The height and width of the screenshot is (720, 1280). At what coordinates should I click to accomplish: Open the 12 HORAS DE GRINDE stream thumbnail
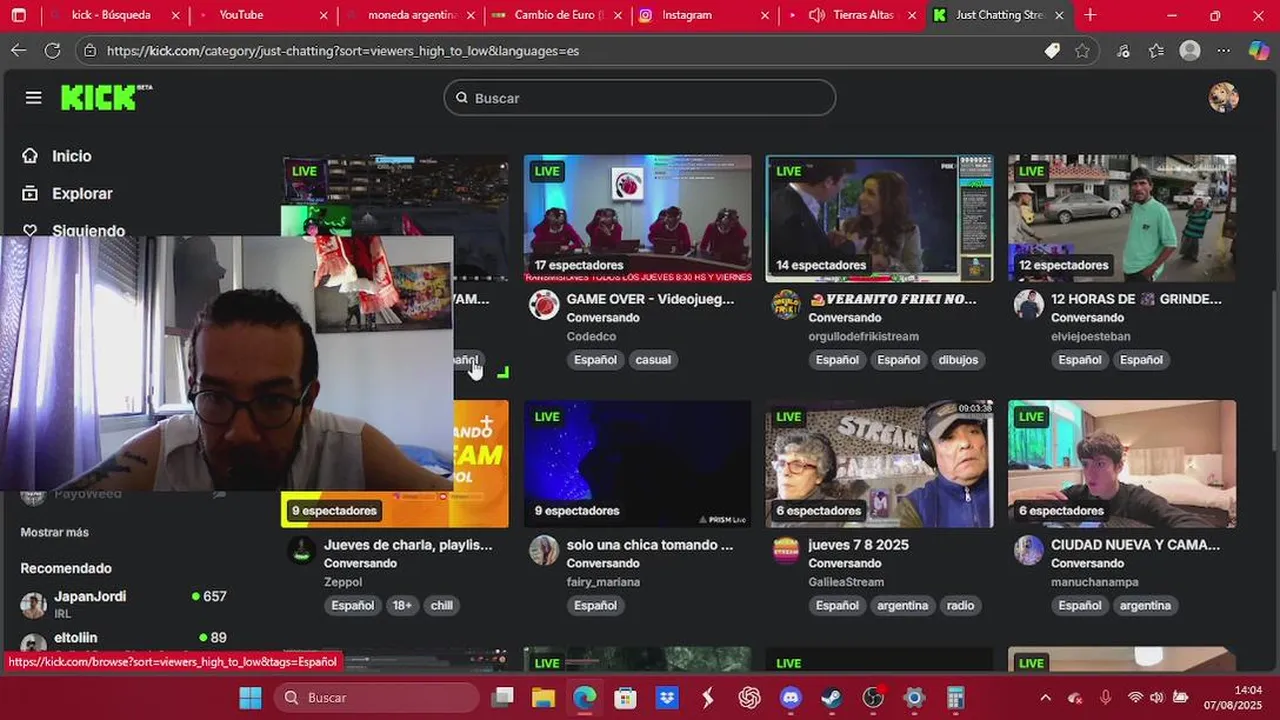click(x=1122, y=218)
